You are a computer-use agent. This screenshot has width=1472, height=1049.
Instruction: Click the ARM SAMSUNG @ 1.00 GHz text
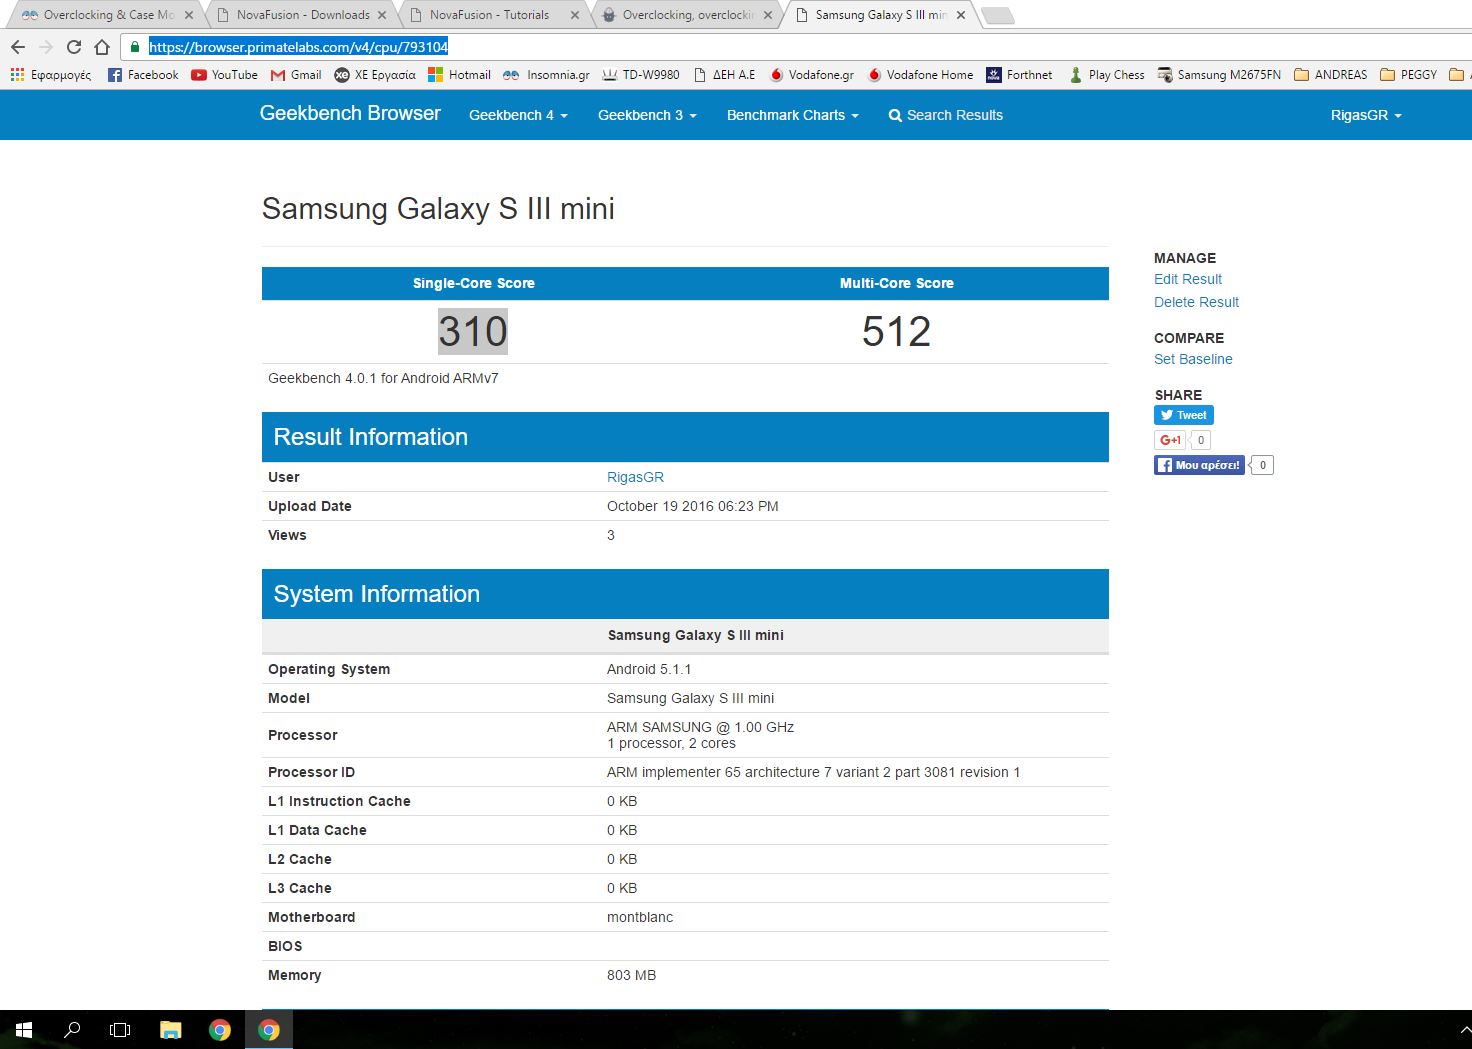[x=700, y=727]
